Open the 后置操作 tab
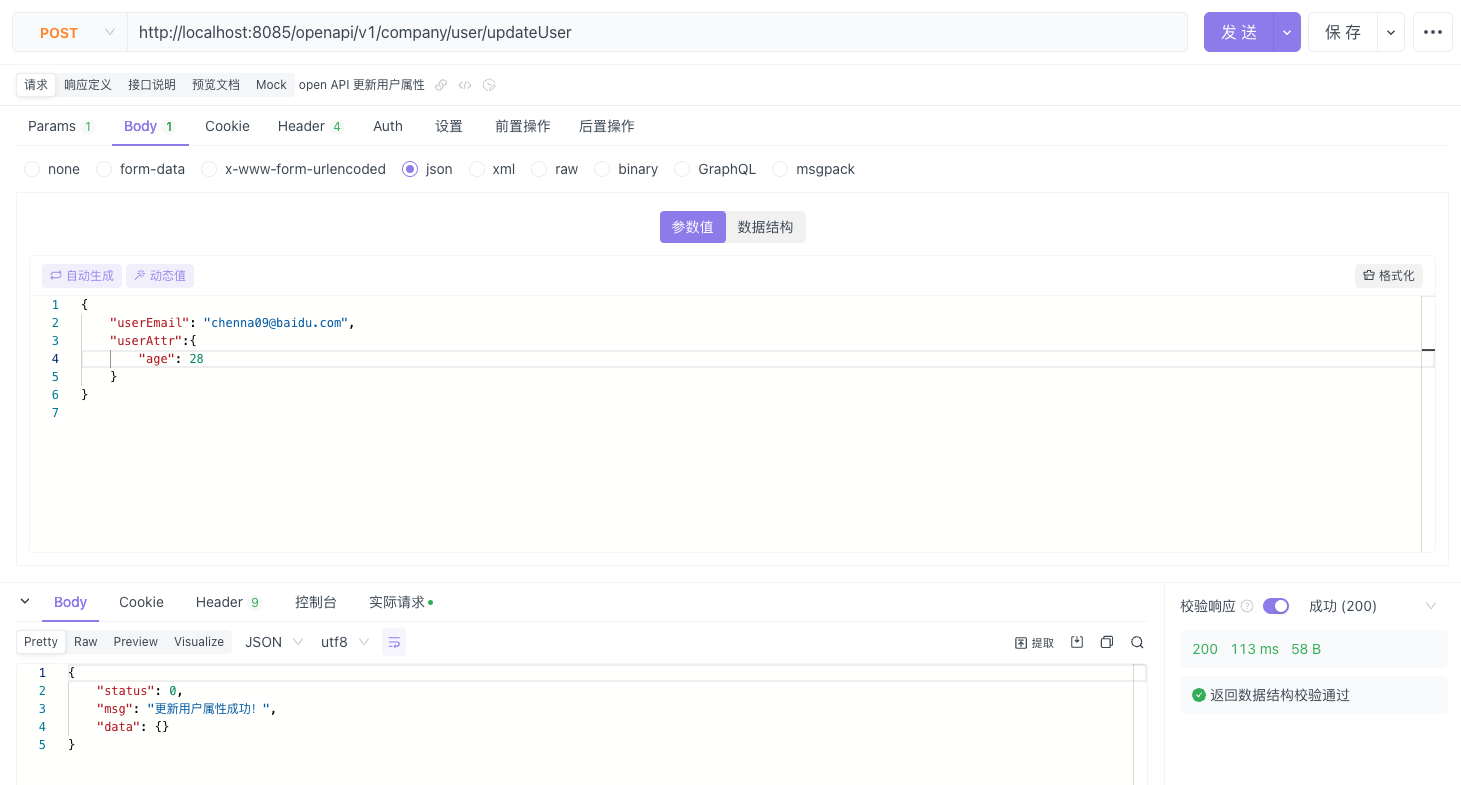Screen dimensions: 1461x785 [x=607, y=126]
